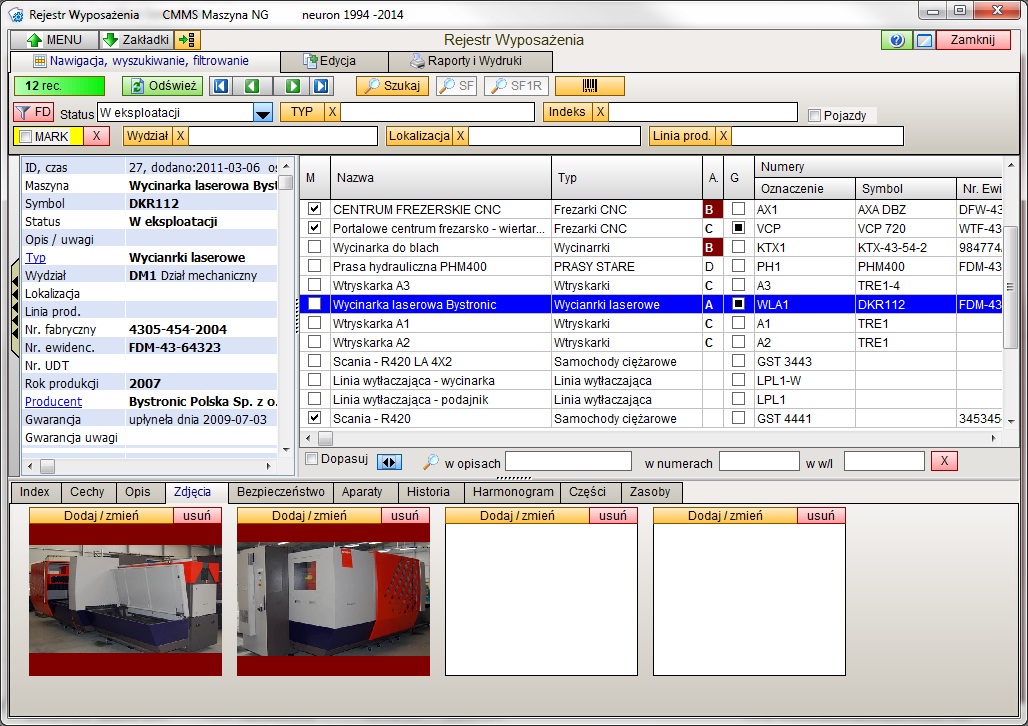This screenshot has height=726, width=1028.
Task: Uncheck M box for Scania - R420 row
Action: click(x=315, y=418)
